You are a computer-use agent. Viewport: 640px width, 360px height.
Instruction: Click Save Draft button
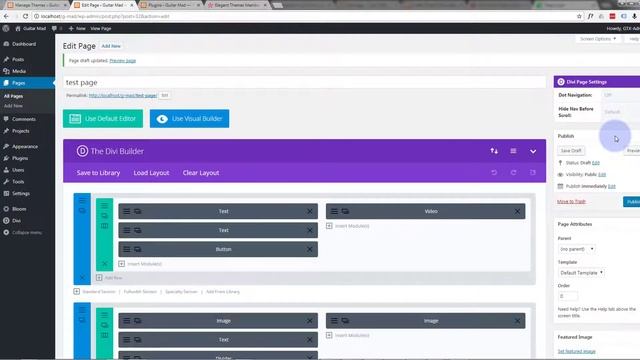pyautogui.click(x=571, y=151)
